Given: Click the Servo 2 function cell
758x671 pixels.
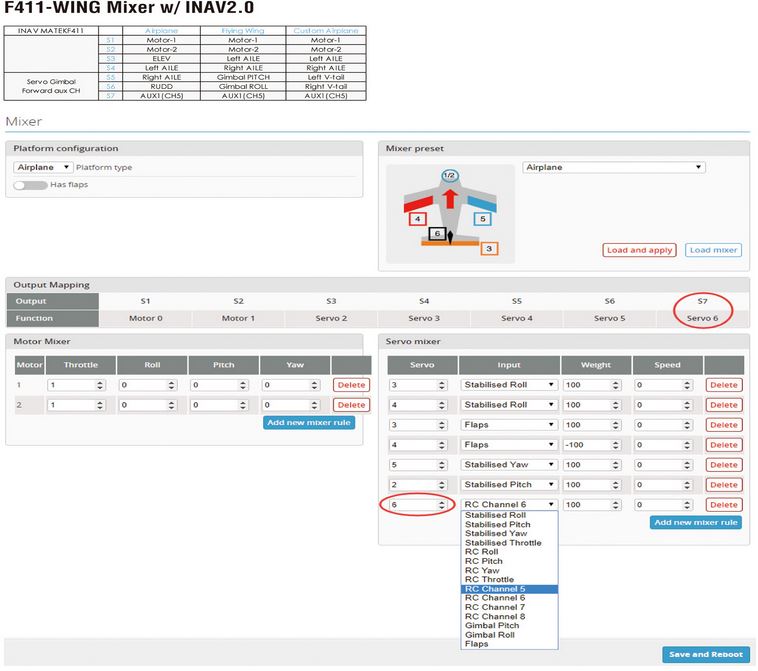Looking at the screenshot, I should coord(331,319).
